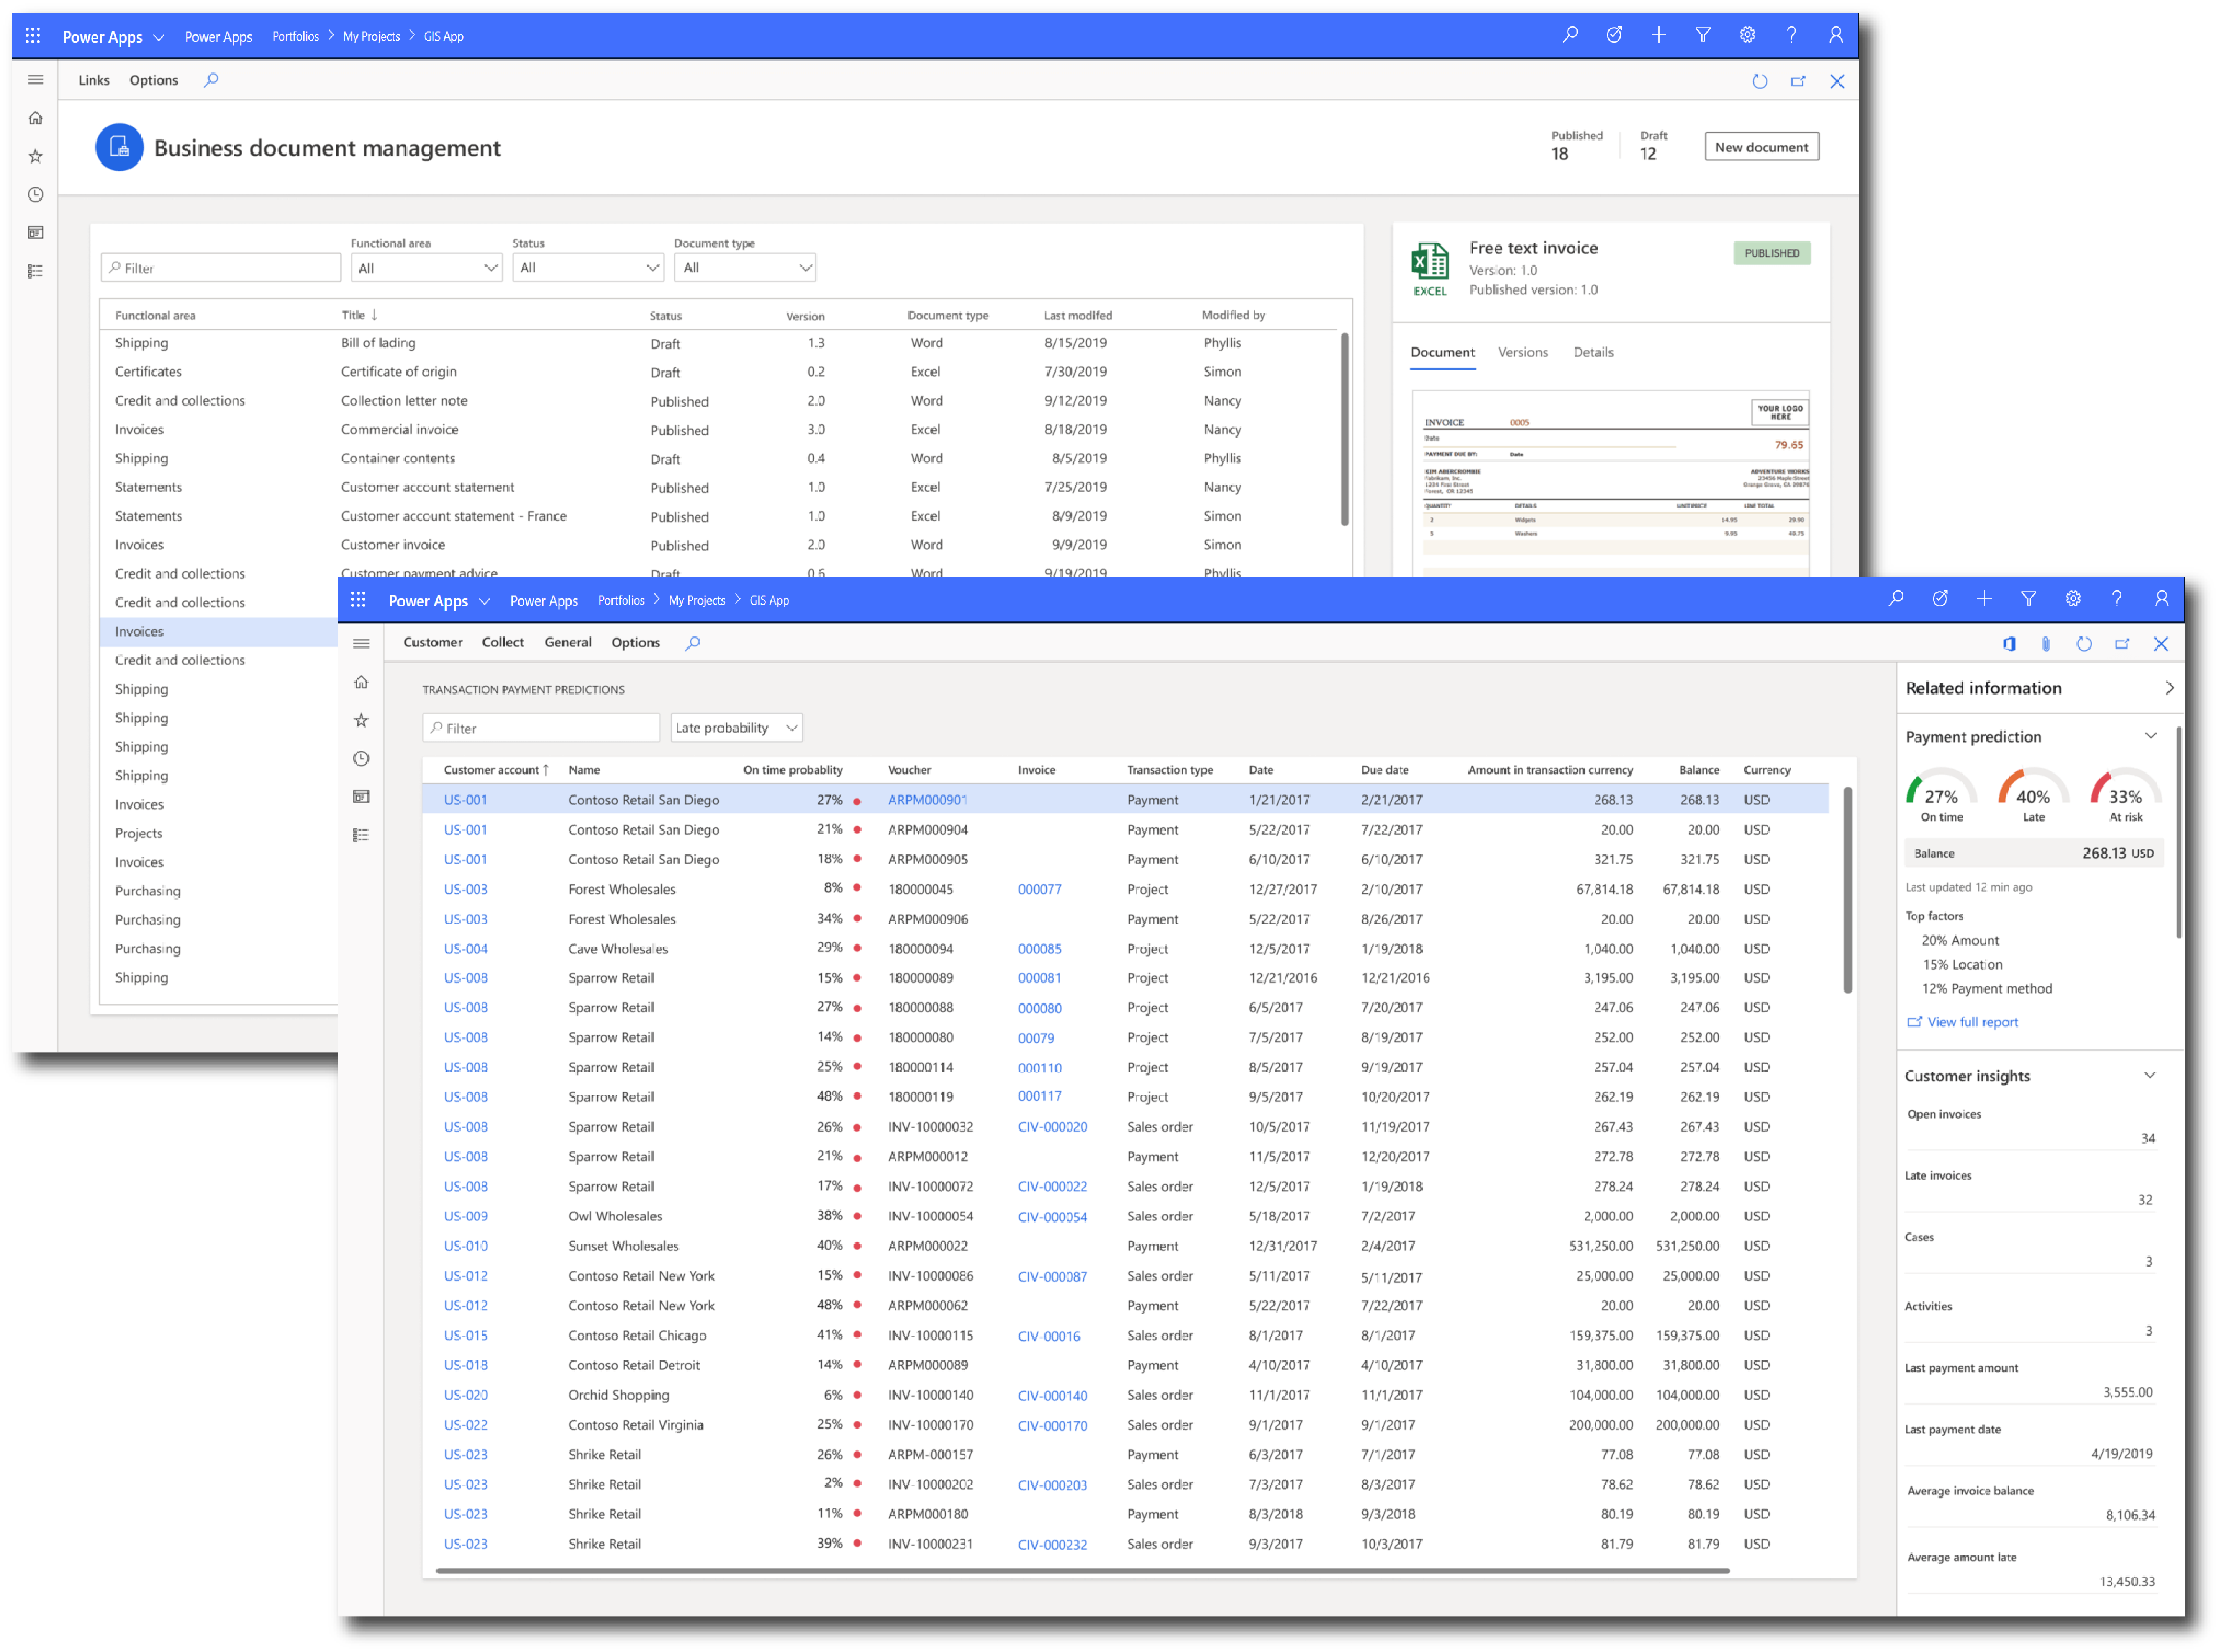Click search icon next to Options in back window
The height and width of the screenshot is (1652, 2219).
pos(211,80)
